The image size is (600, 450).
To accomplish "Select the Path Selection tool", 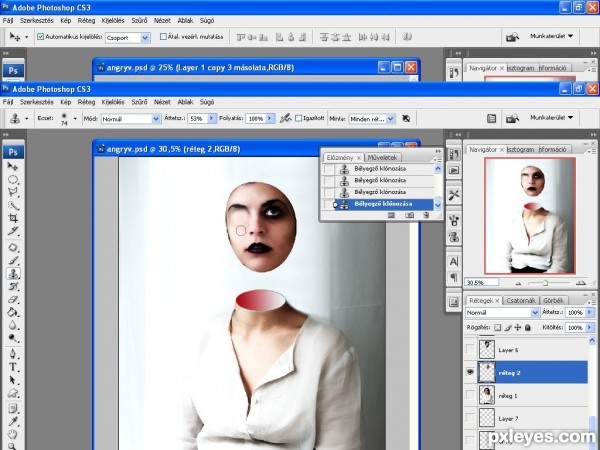I will (x=13, y=380).
